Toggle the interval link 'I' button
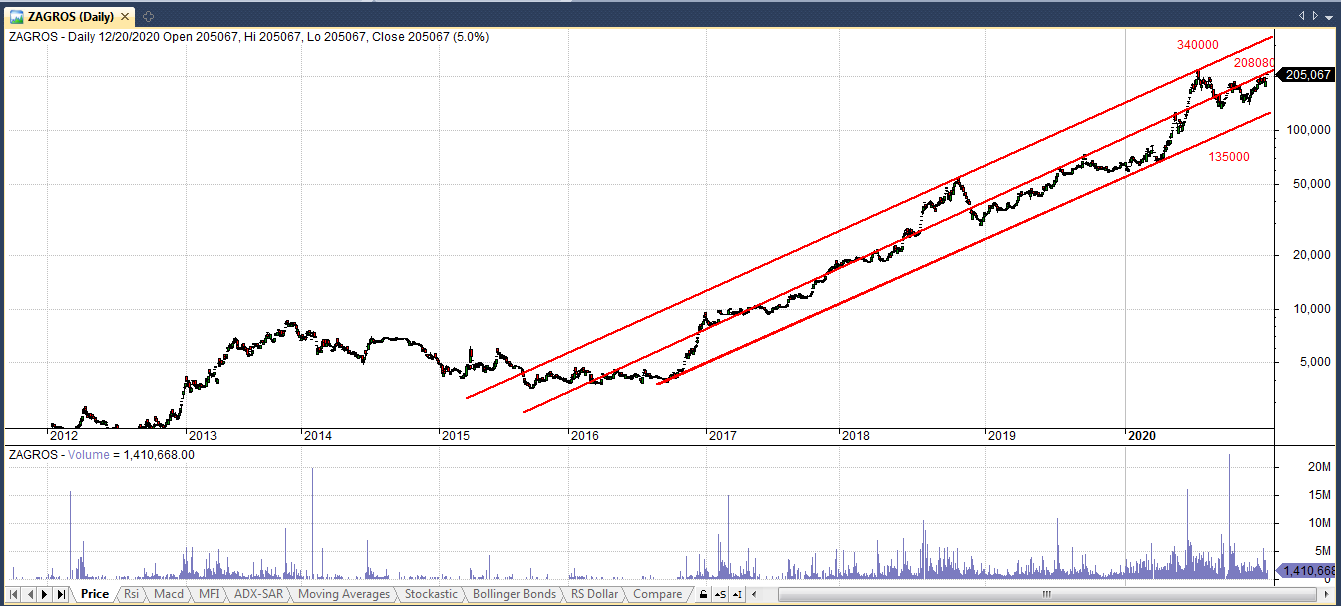Screen dimensions: 1341x606 coord(737,594)
